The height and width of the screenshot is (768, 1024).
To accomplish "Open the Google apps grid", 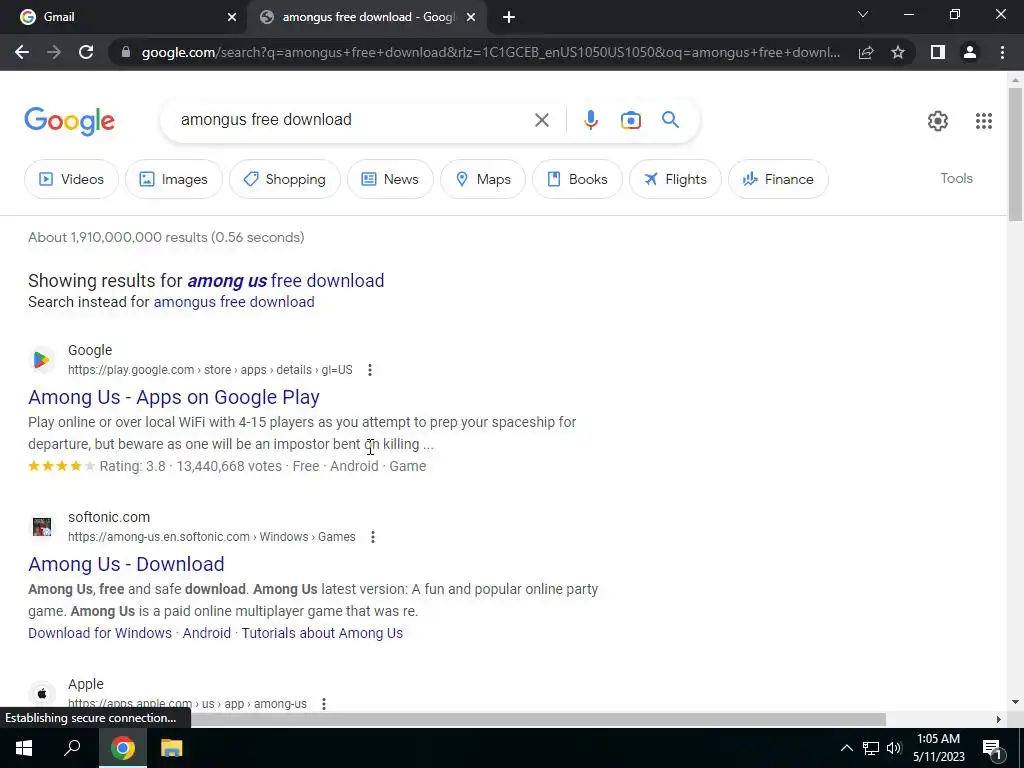I will point(984,121).
